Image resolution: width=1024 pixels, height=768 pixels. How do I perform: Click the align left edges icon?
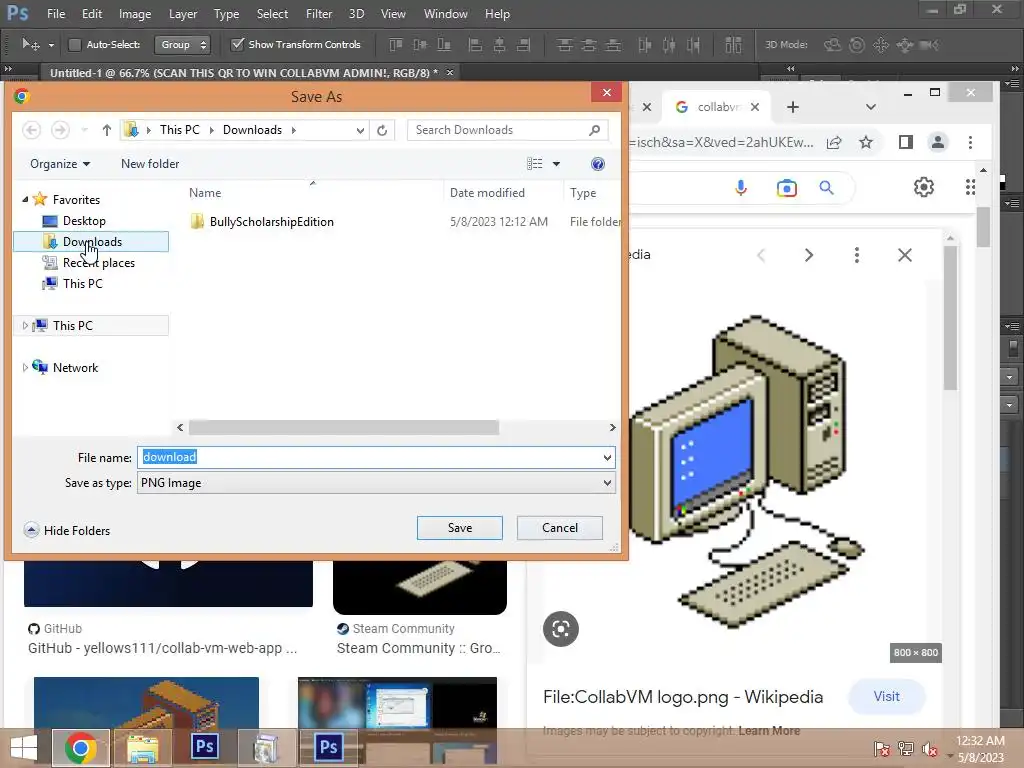tap(475, 44)
